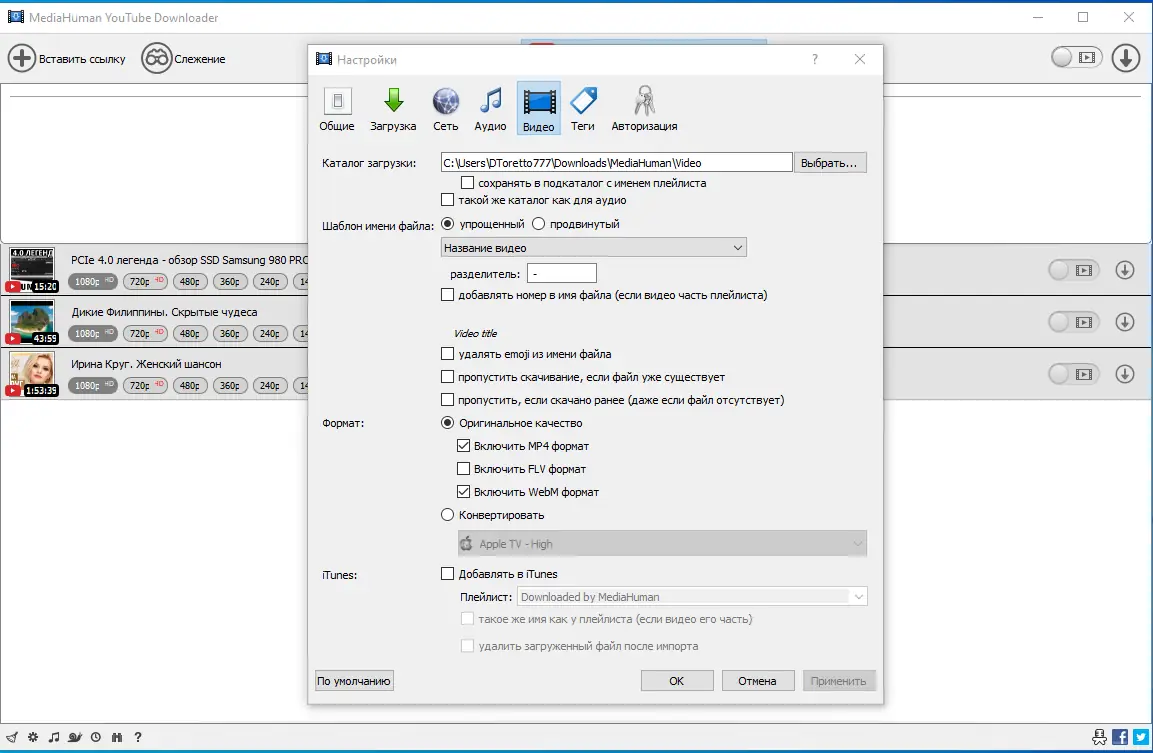Viewport: 1153px width, 753px height.
Task: Select Оригинальное качество radio button
Action: (447, 422)
